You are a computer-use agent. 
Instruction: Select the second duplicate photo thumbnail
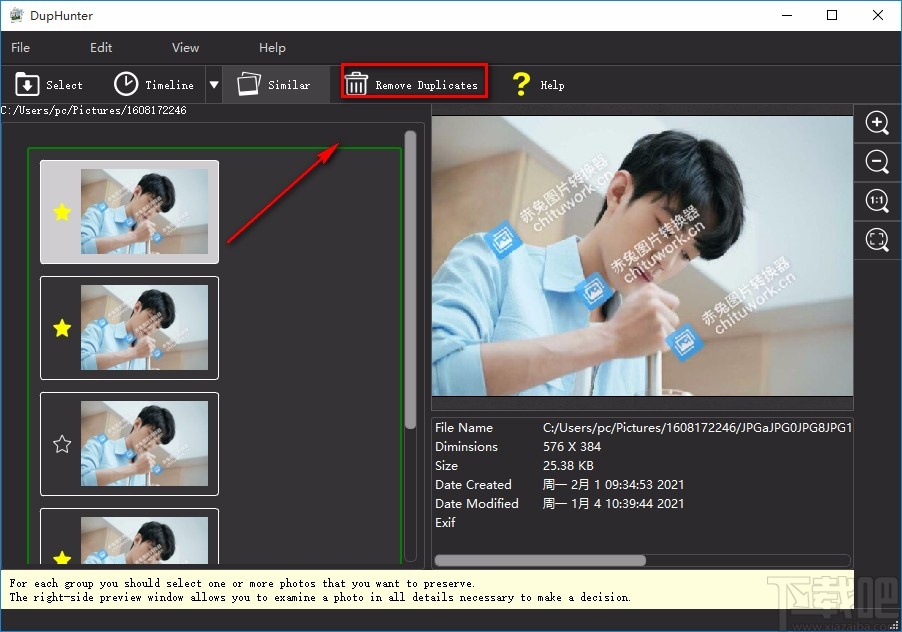(144, 328)
